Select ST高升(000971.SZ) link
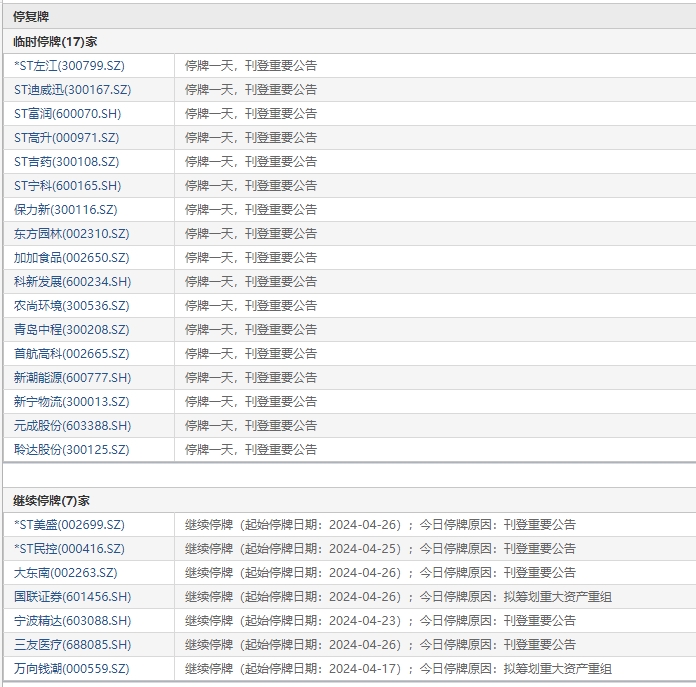This screenshot has width=696, height=687. tap(66, 138)
